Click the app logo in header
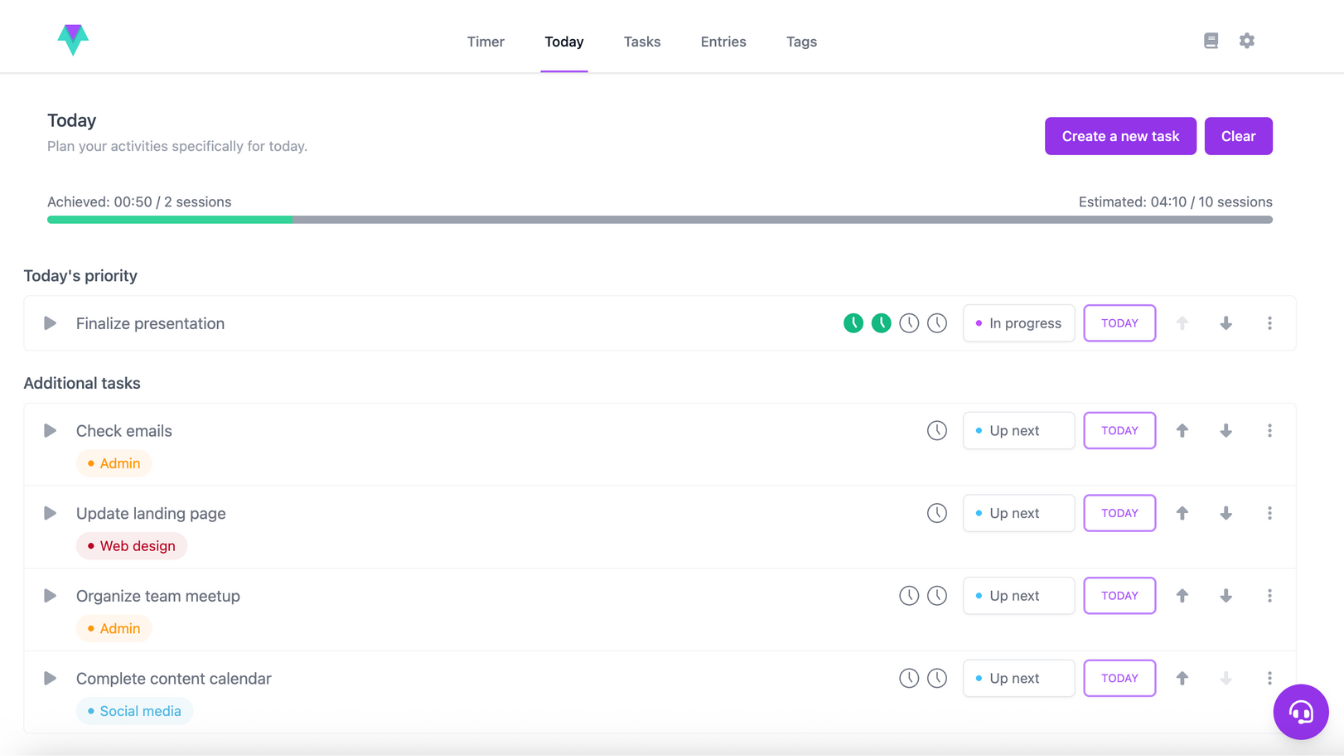The height and width of the screenshot is (756, 1344). click(x=73, y=40)
